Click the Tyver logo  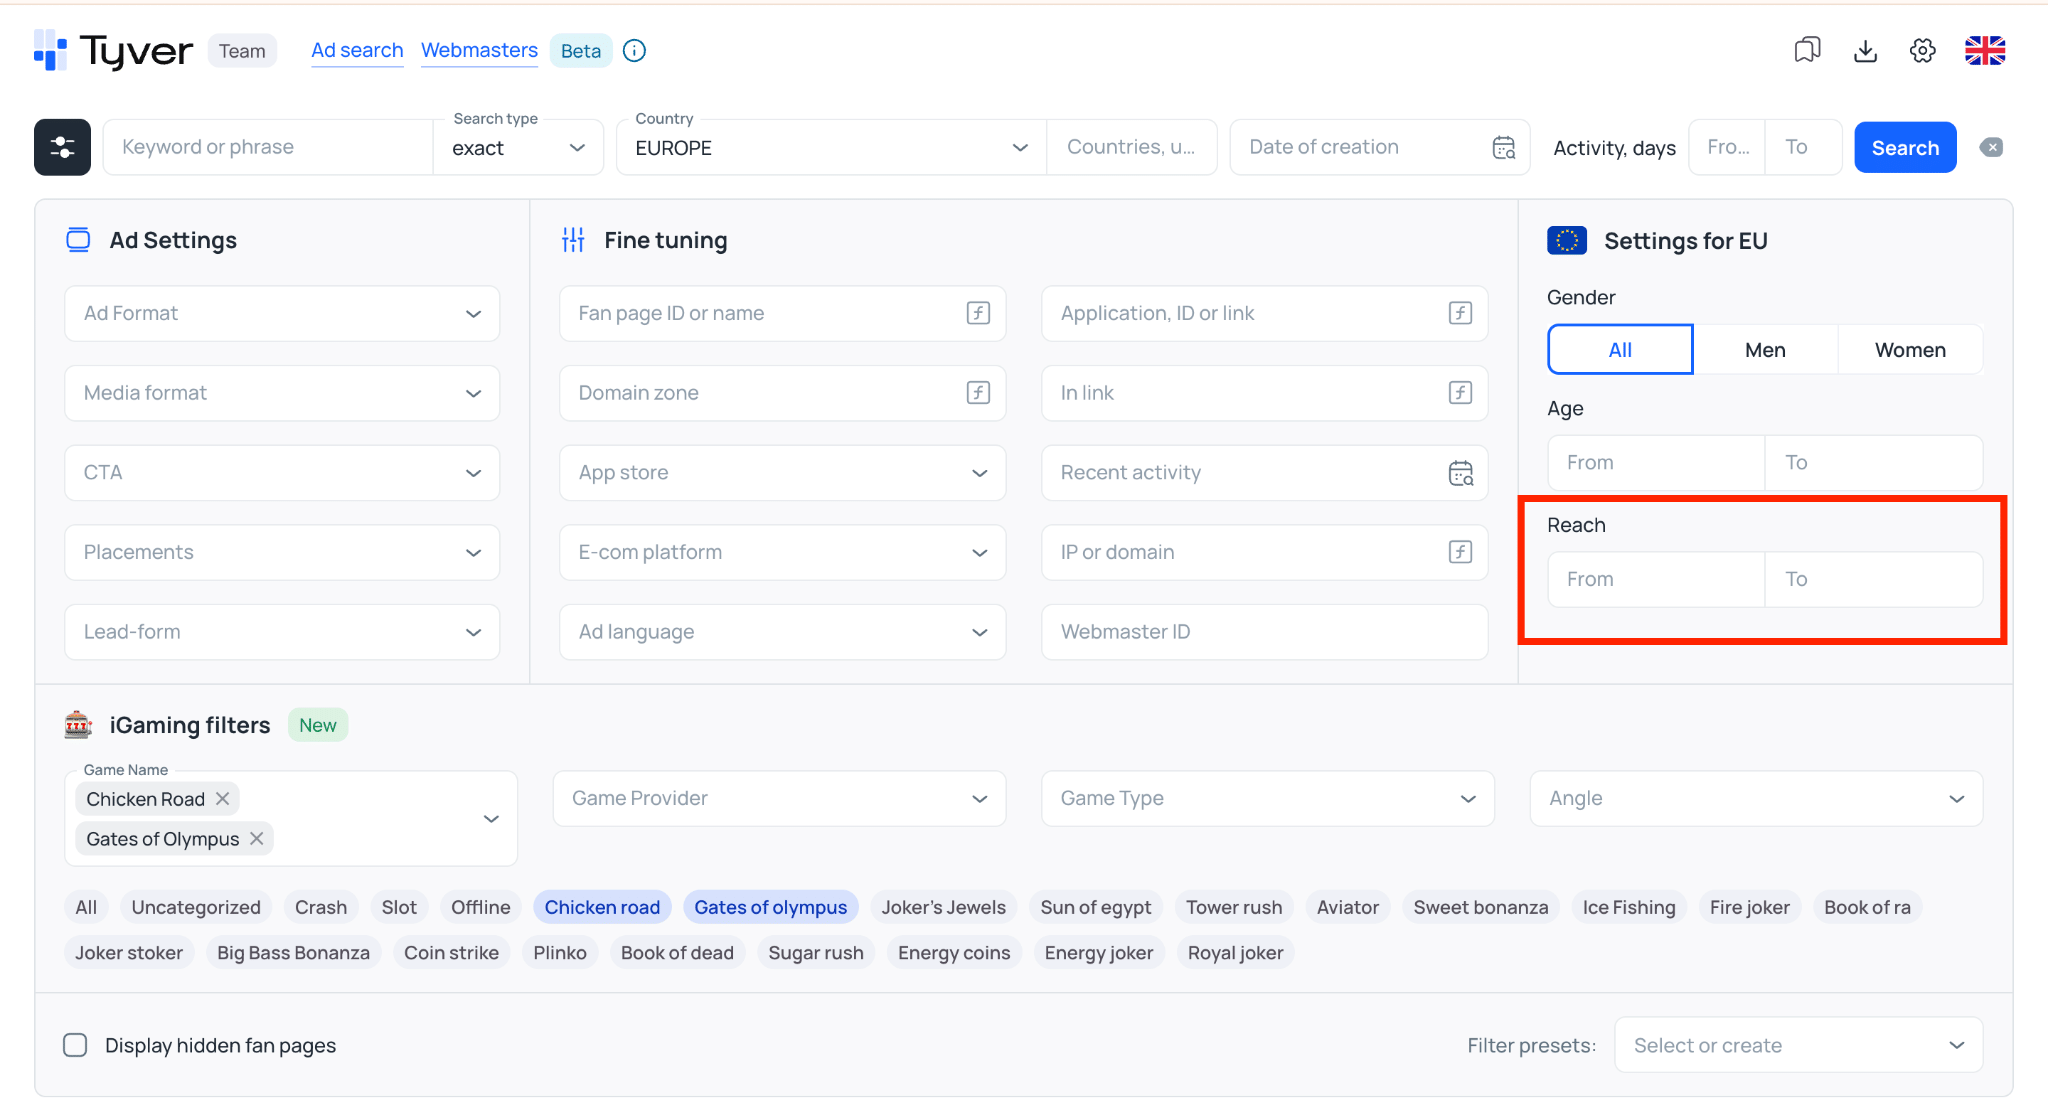113,50
